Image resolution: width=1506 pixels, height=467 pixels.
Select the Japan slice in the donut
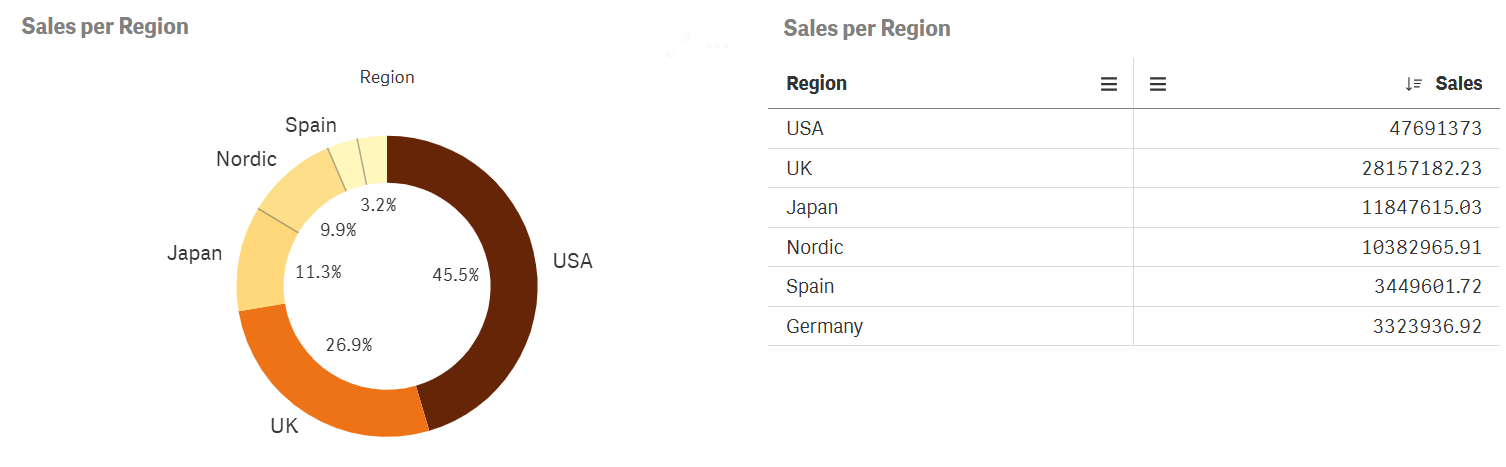click(x=259, y=265)
